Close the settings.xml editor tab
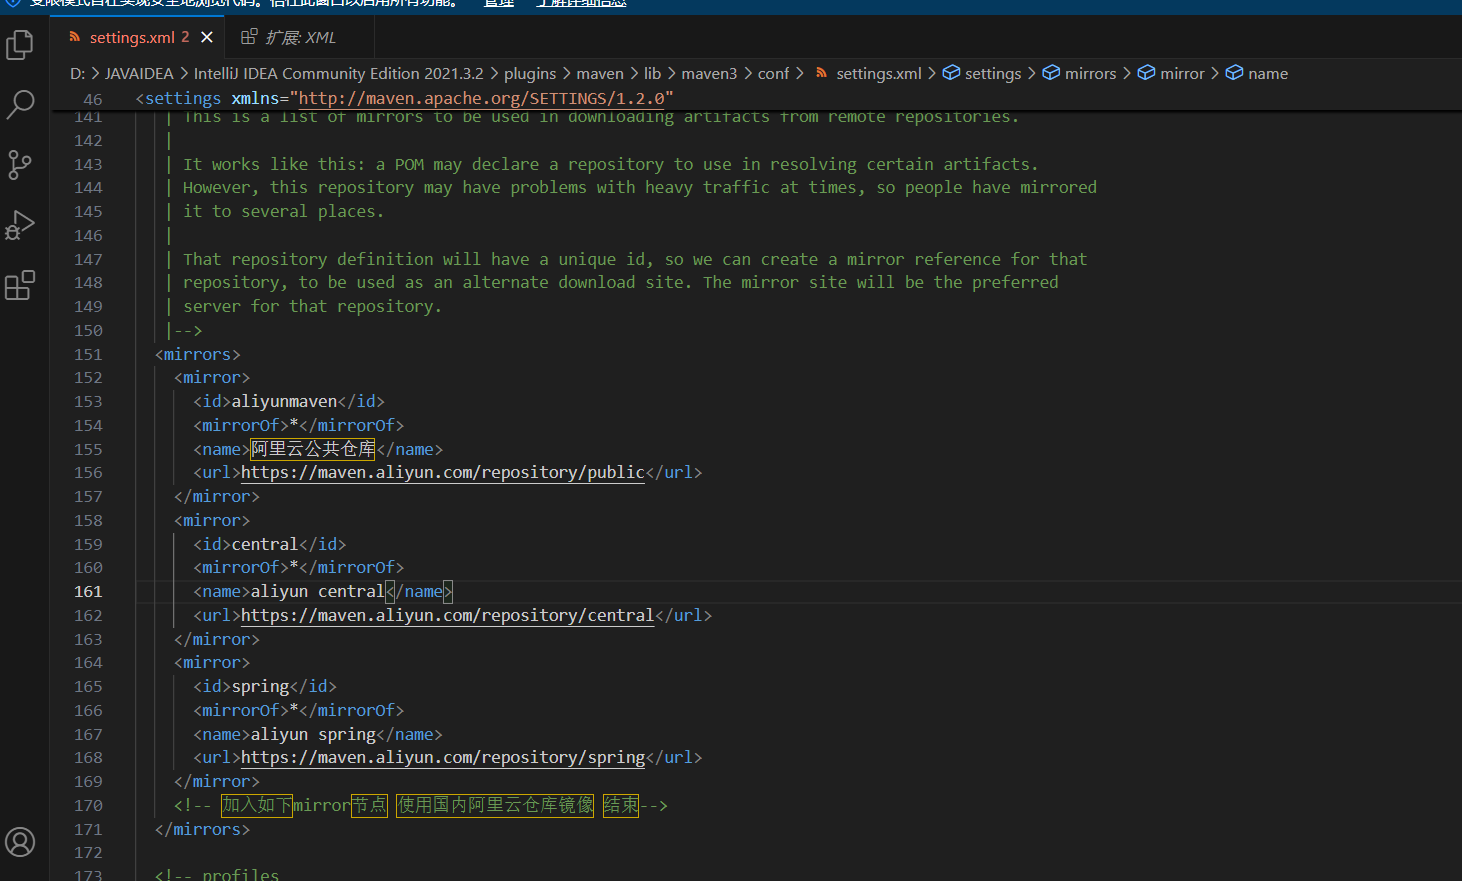Screen dimensions: 1462x881 [x=207, y=37]
